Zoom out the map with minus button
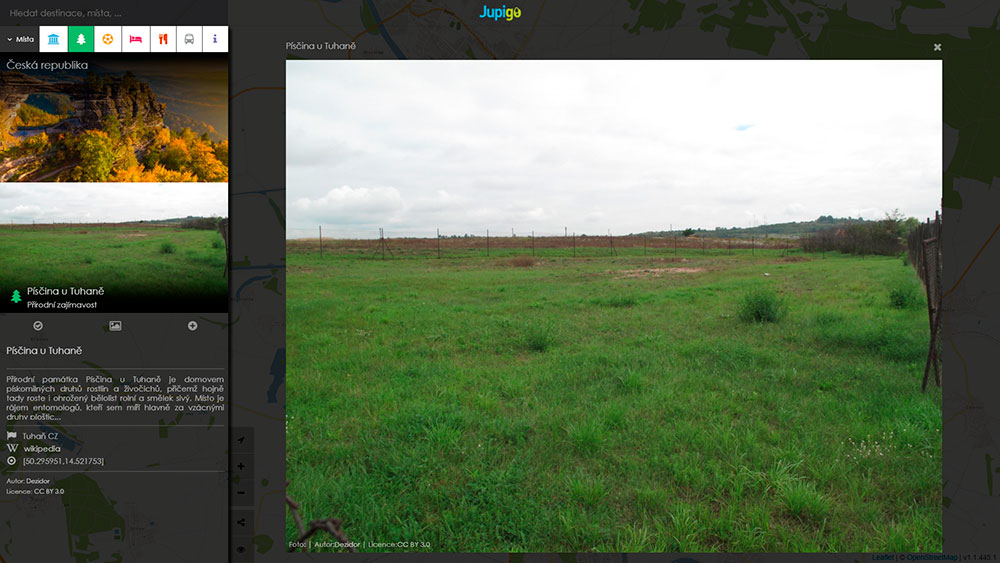The width and height of the screenshot is (1000, 563). coord(241,492)
